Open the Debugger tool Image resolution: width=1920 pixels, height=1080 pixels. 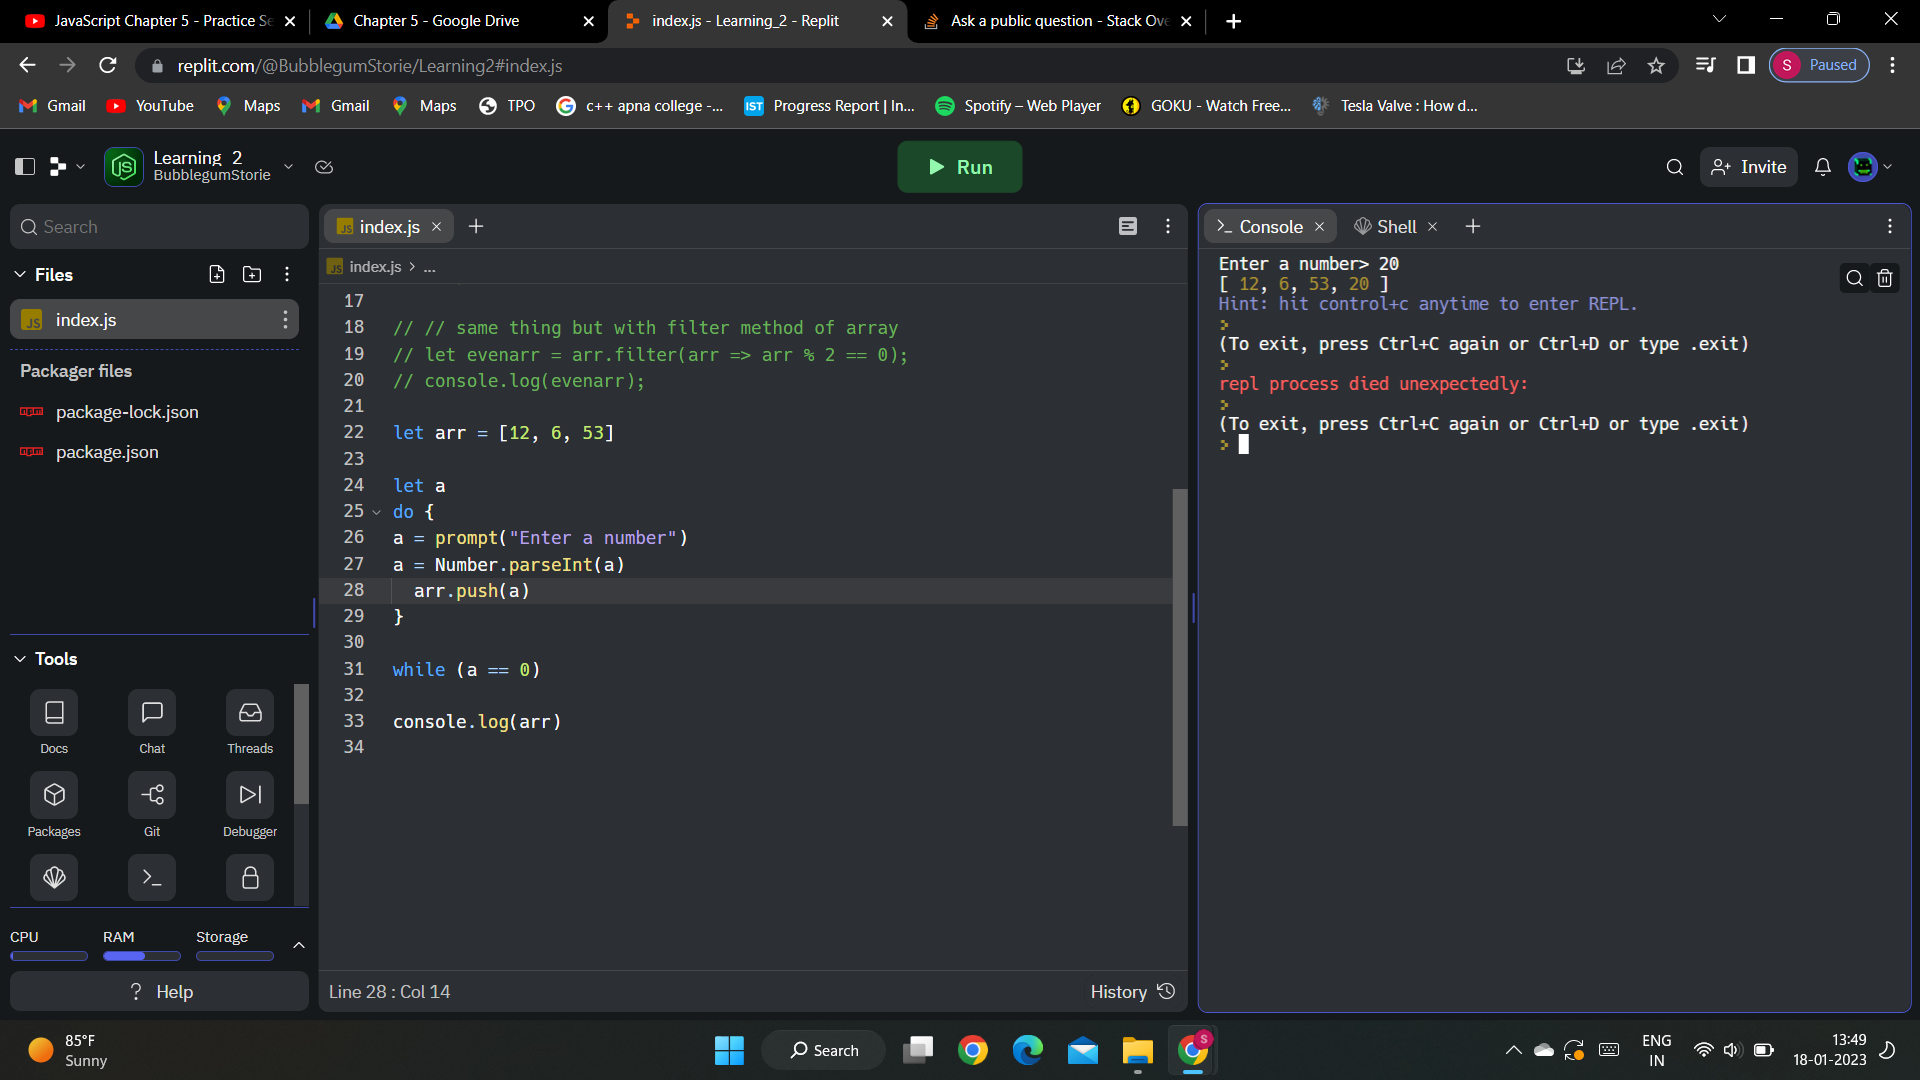(250, 805)
